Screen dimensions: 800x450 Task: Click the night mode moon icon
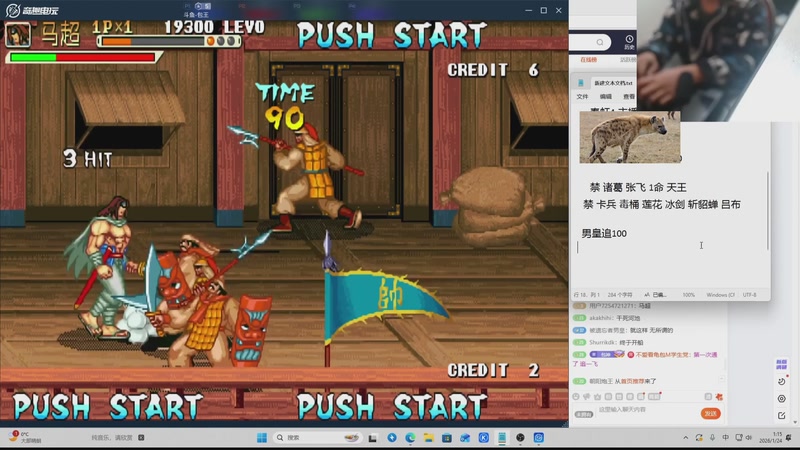782,382
